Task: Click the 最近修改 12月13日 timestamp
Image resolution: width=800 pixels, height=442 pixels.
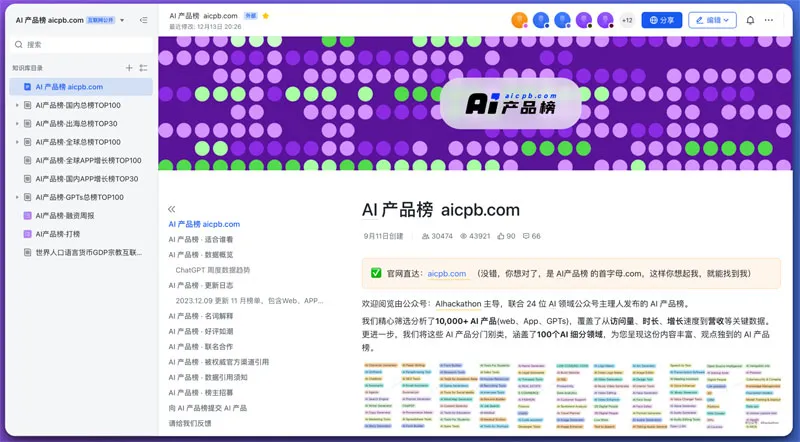Action: coord(205,27)
